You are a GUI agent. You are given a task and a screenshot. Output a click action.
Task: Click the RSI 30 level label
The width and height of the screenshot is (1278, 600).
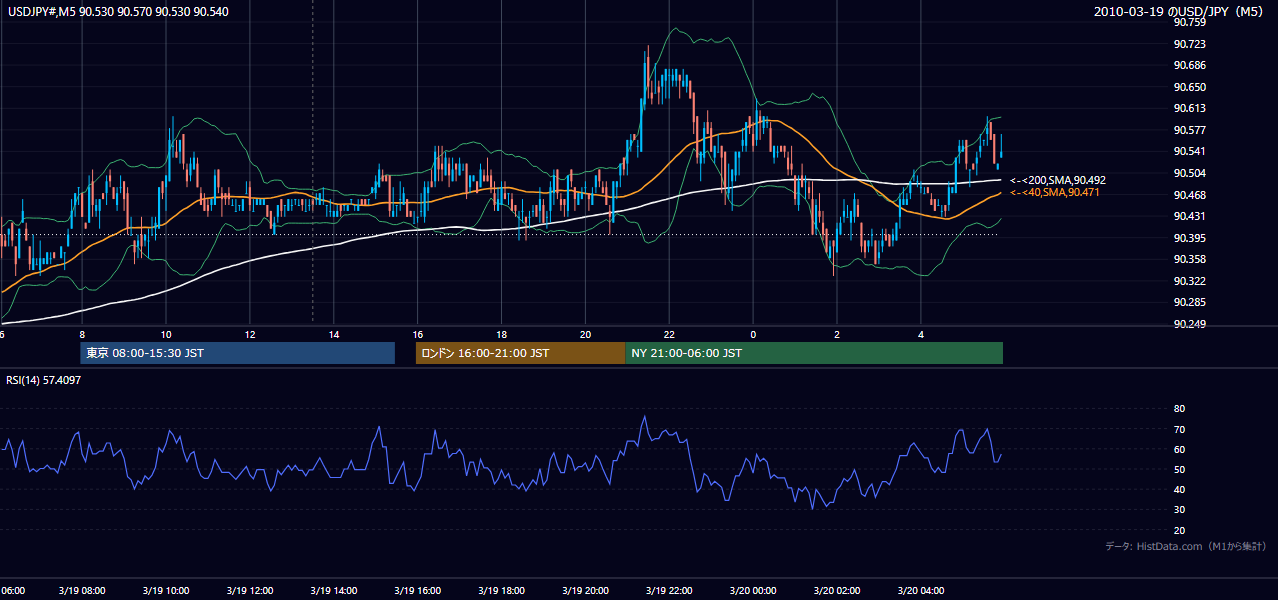pos(1179,510)
